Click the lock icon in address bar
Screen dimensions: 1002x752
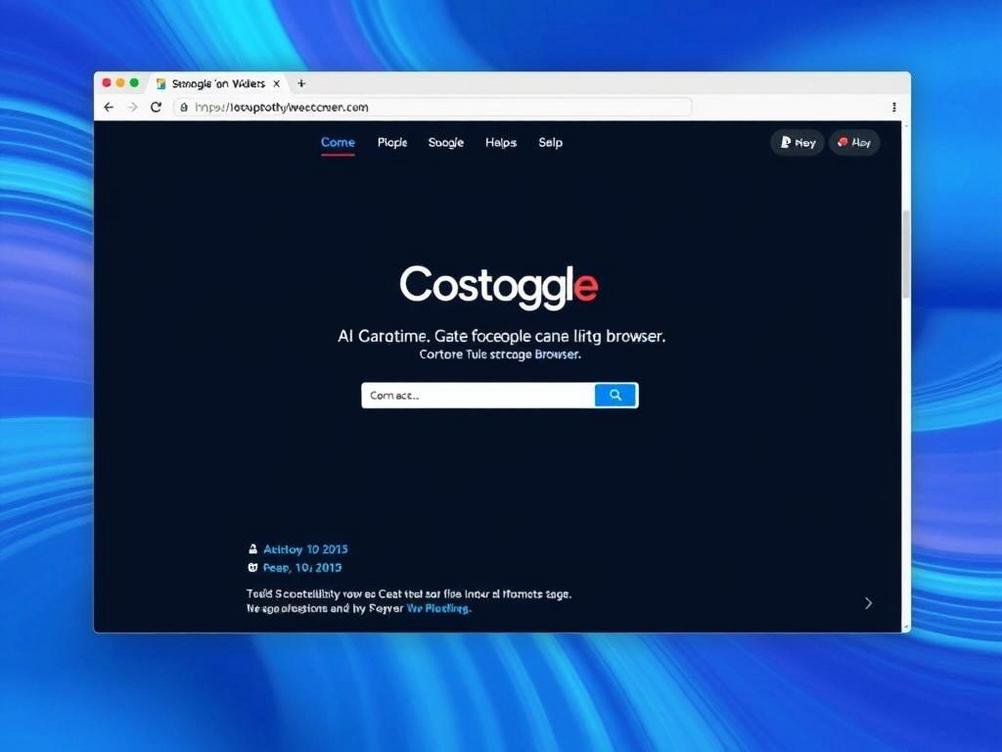184,107
